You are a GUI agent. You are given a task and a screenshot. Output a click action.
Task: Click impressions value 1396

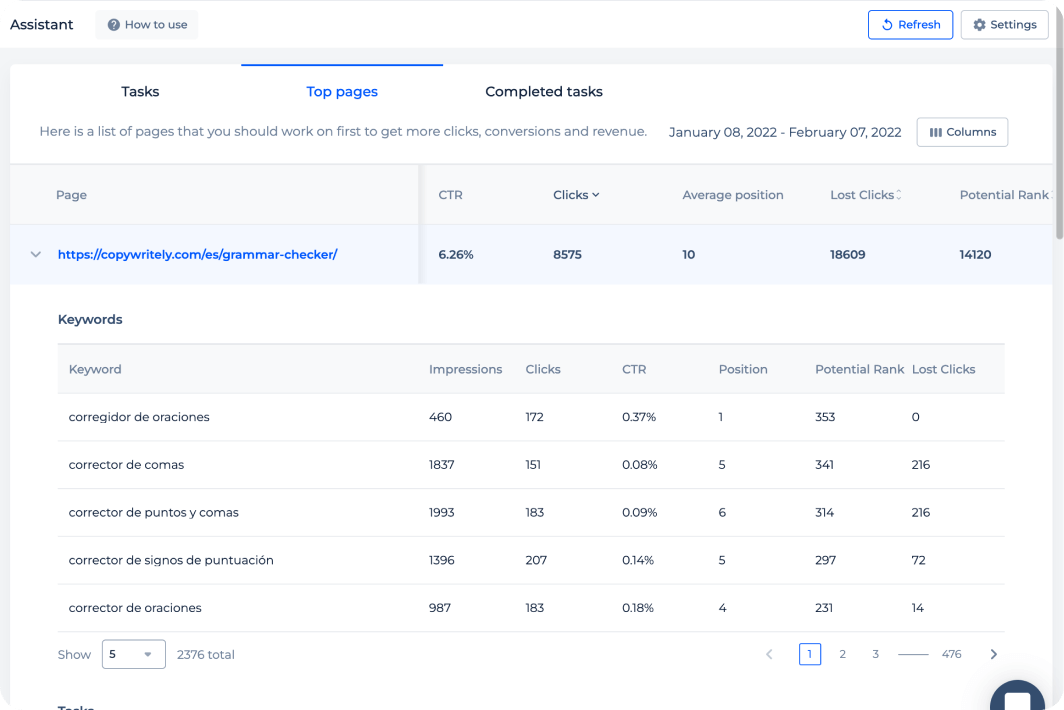(x=442, y=560)
